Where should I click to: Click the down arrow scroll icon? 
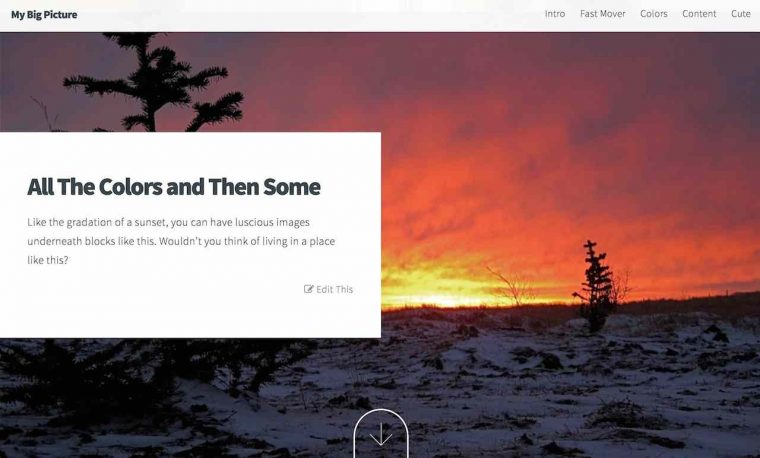coord(380,434)
